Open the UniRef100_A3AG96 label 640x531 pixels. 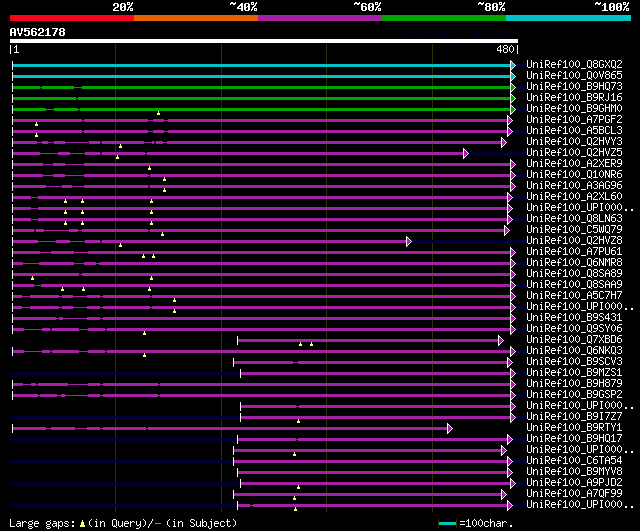574,186
